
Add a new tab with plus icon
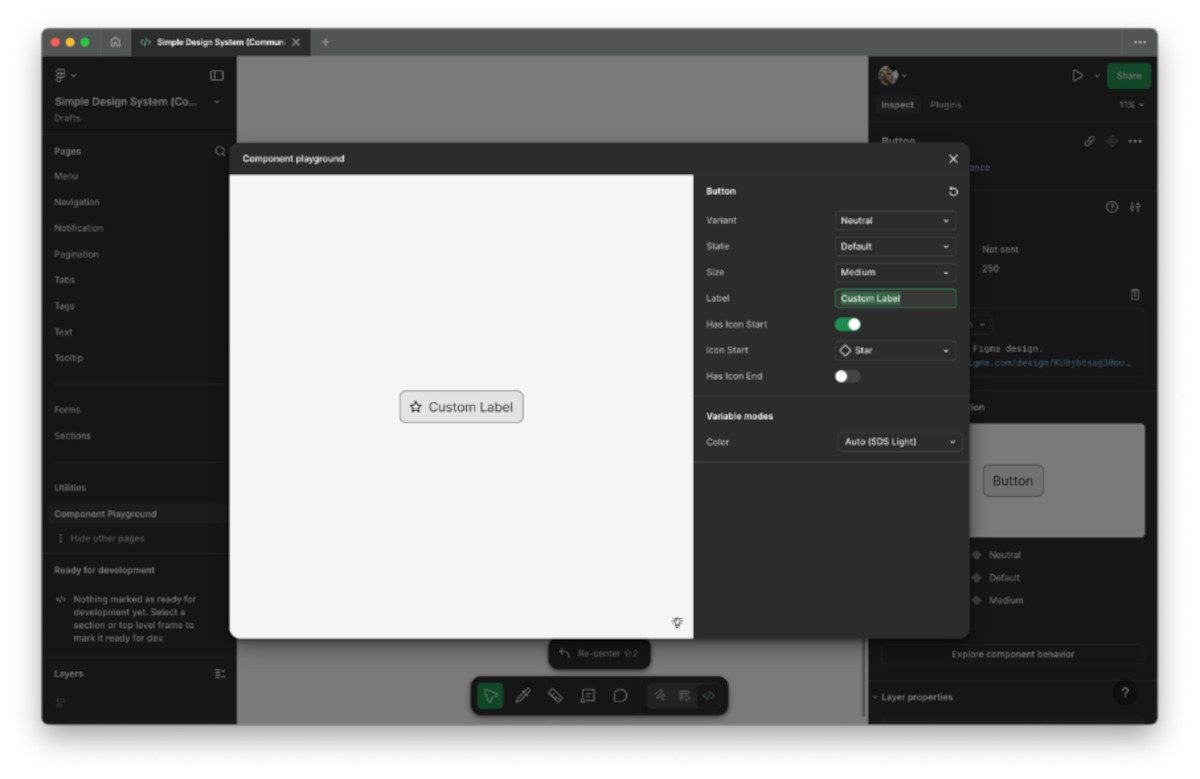pyautogui.click(x=325, y=42)
